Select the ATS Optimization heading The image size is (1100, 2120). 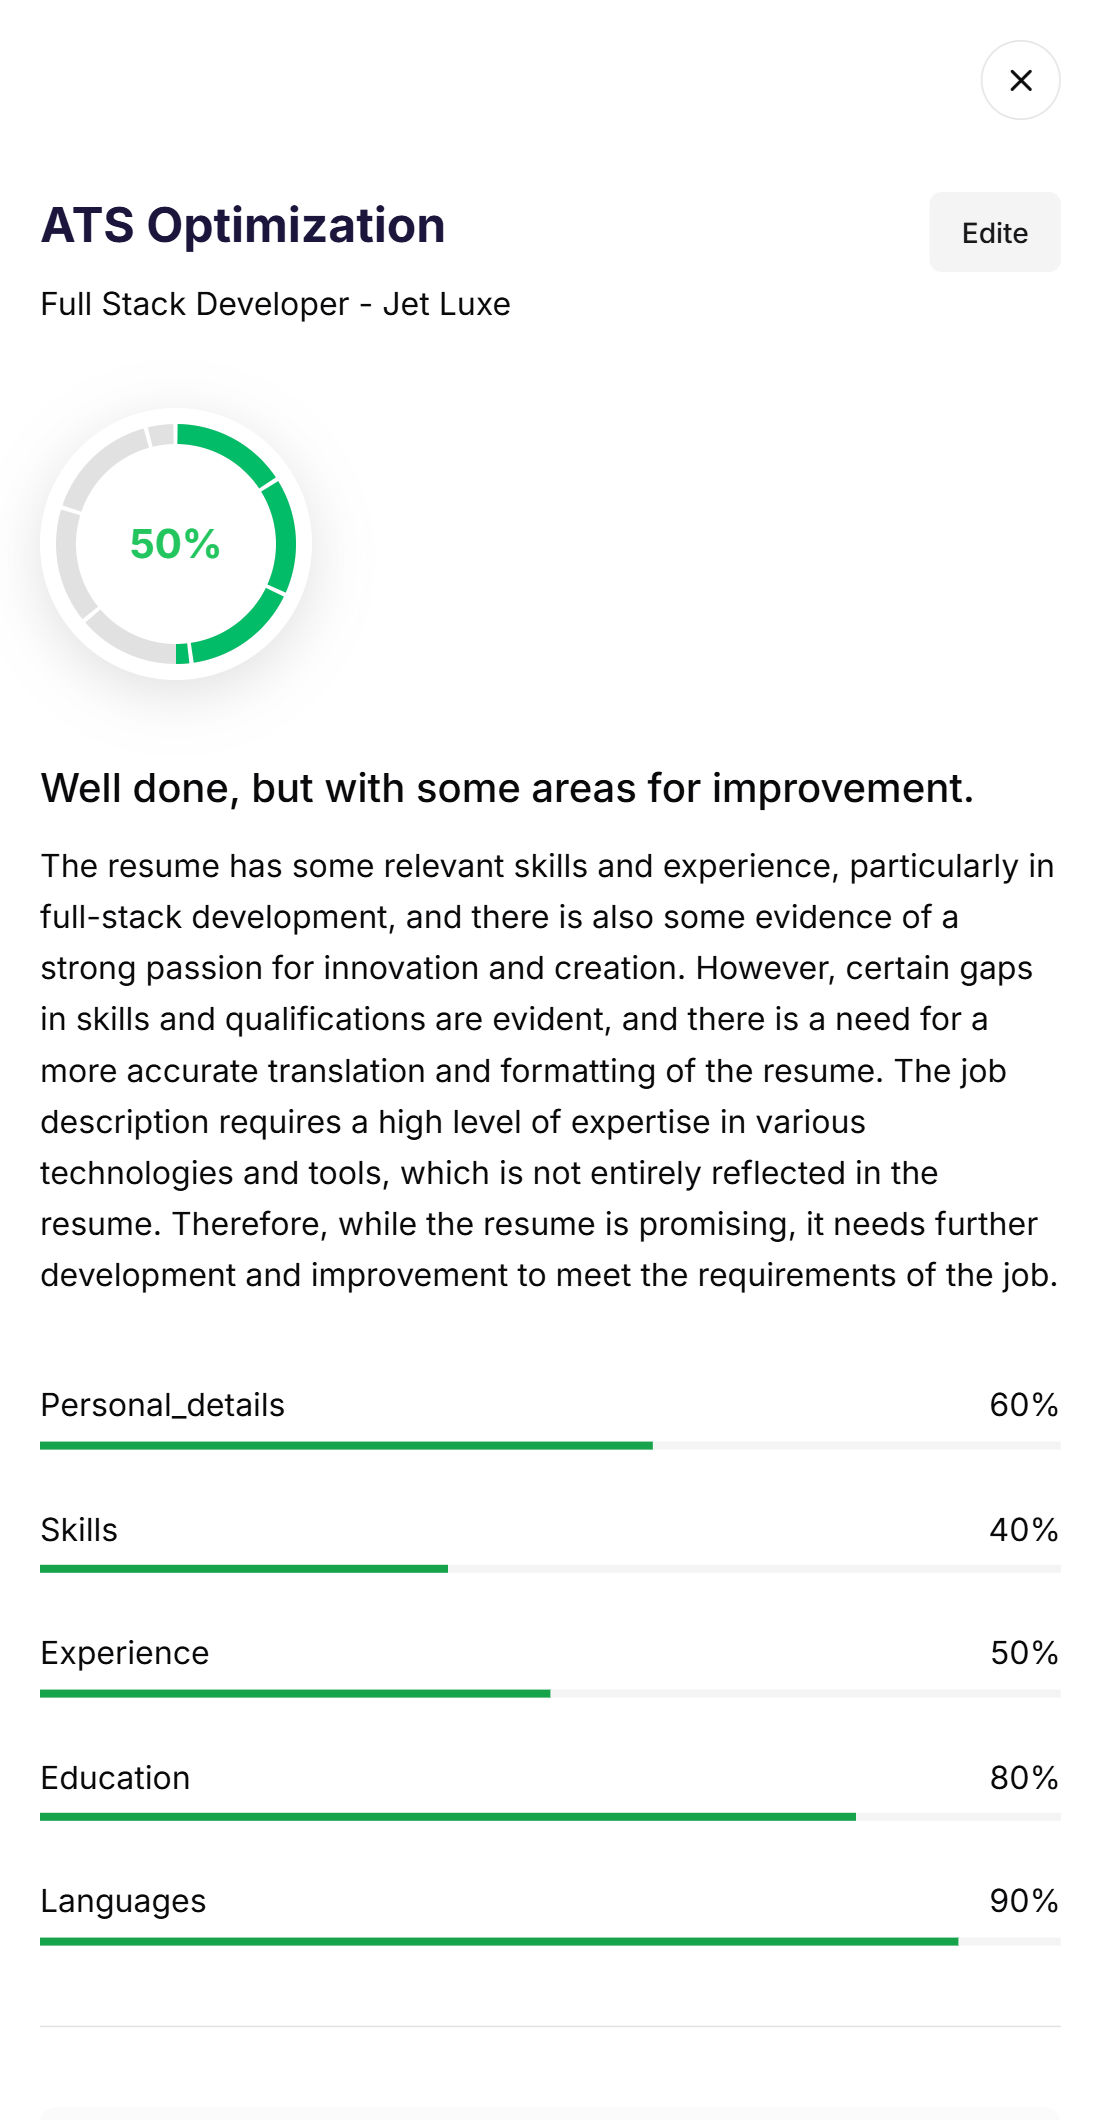(x=243, y=225)
